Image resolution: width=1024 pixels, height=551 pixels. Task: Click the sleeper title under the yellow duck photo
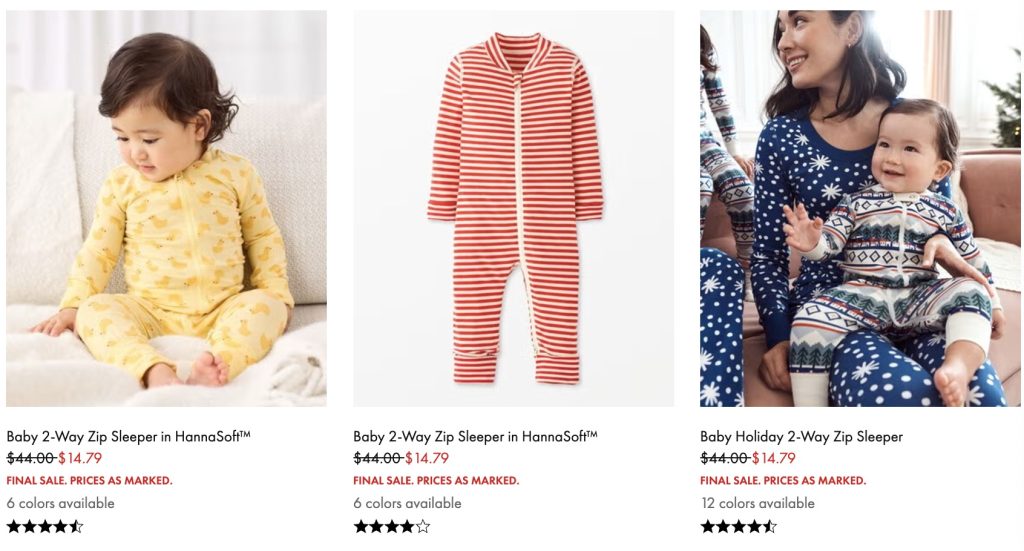[x=128, y=436]
